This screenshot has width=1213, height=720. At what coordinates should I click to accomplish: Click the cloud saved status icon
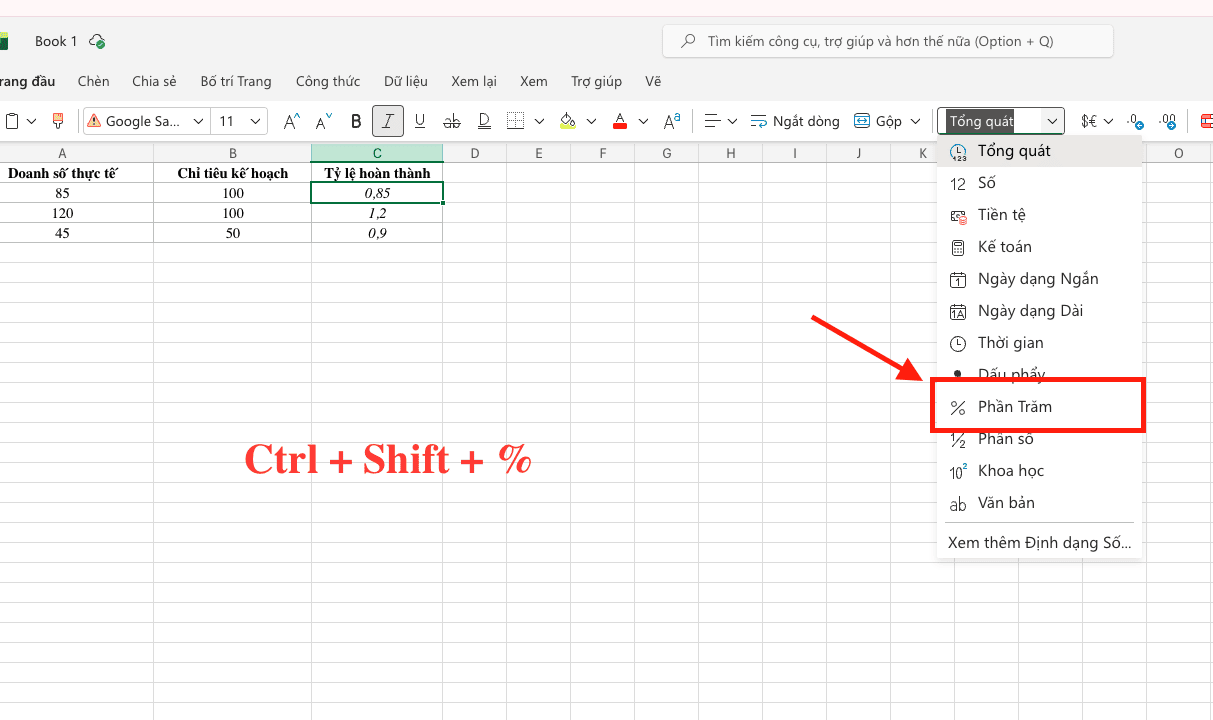(97, 41)
